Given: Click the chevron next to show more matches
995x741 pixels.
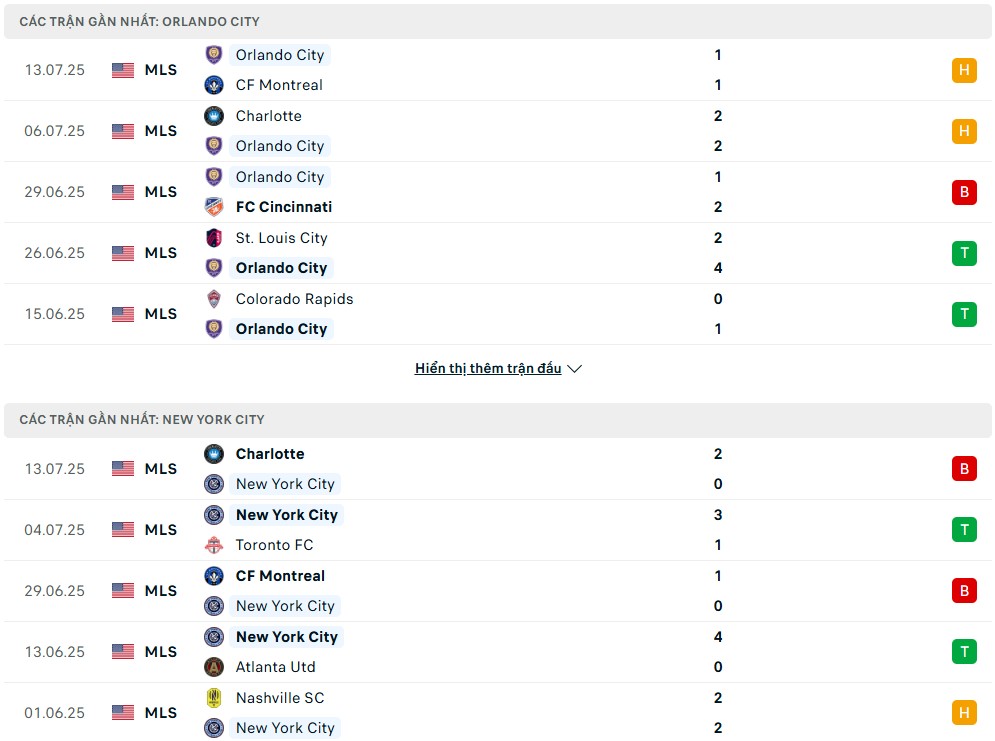Looking at the screenshot, I should 574,369.
